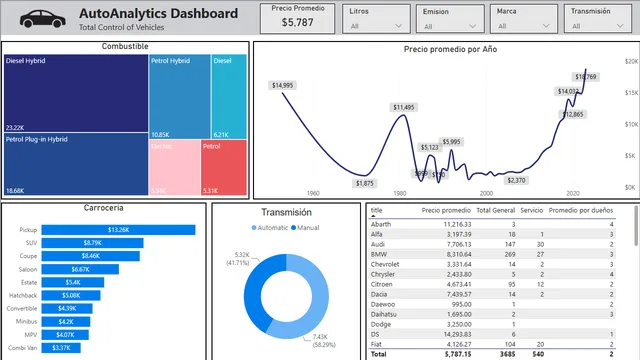Image resolution: width=640 pixels, height=360 pixels.
Task: Sort table by Precio promedio header
Action: point(446,211)
